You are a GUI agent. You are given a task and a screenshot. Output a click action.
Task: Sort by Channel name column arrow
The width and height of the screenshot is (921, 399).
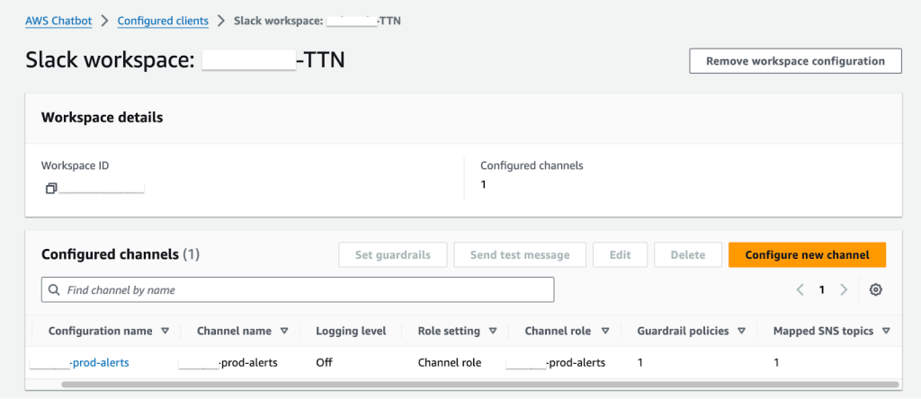[284, 331]
